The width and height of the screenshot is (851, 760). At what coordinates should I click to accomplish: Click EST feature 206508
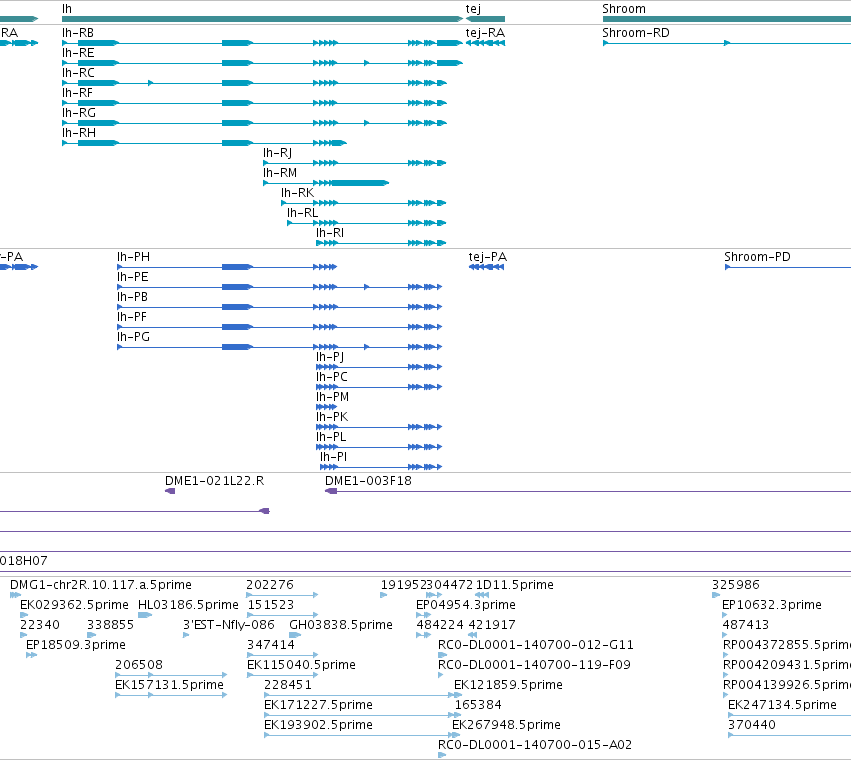tap(139, 665)
